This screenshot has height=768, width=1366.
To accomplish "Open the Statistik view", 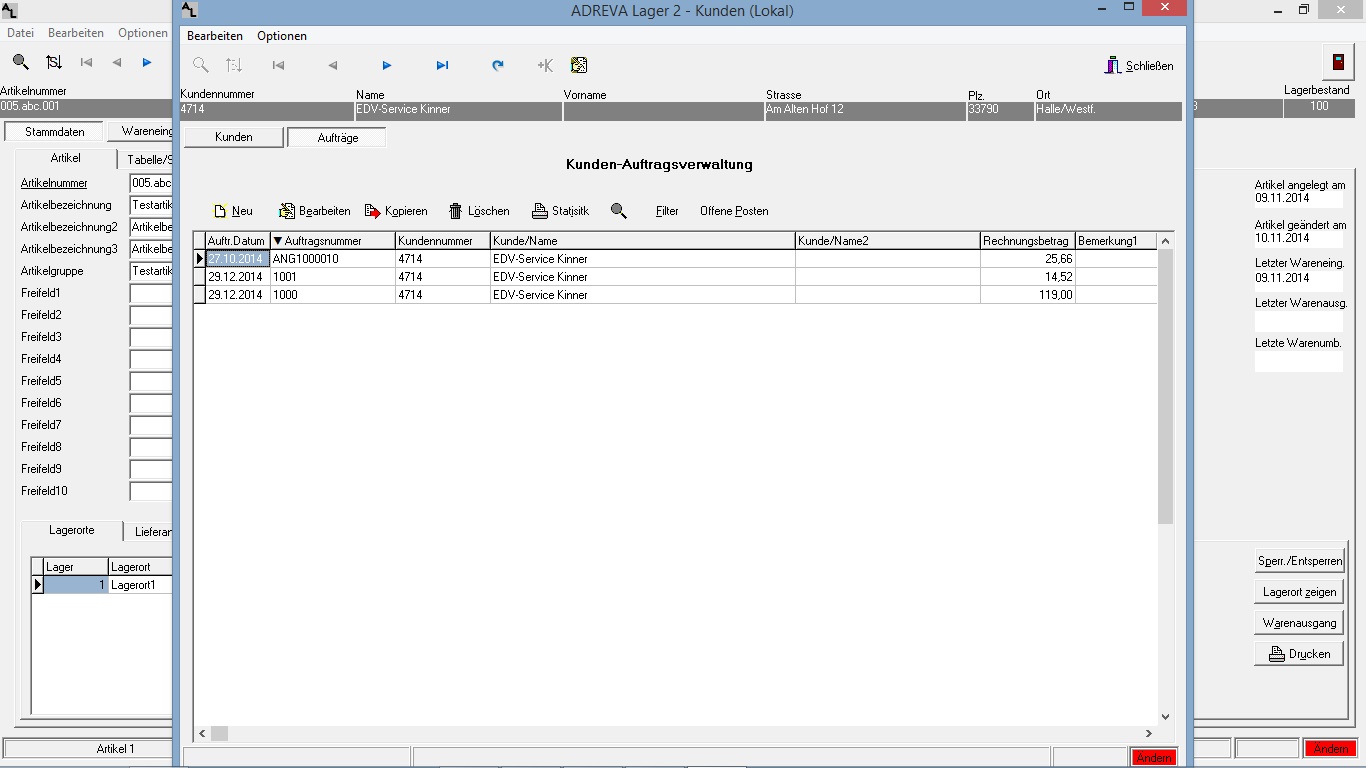I will point(560,211).
